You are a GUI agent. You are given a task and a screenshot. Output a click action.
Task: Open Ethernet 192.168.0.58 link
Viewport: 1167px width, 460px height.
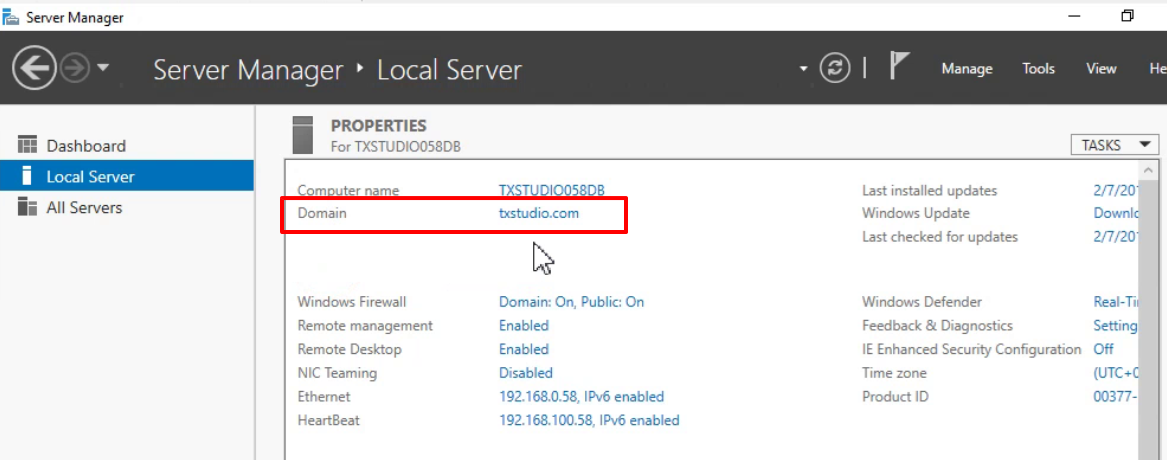pos(581,397)
